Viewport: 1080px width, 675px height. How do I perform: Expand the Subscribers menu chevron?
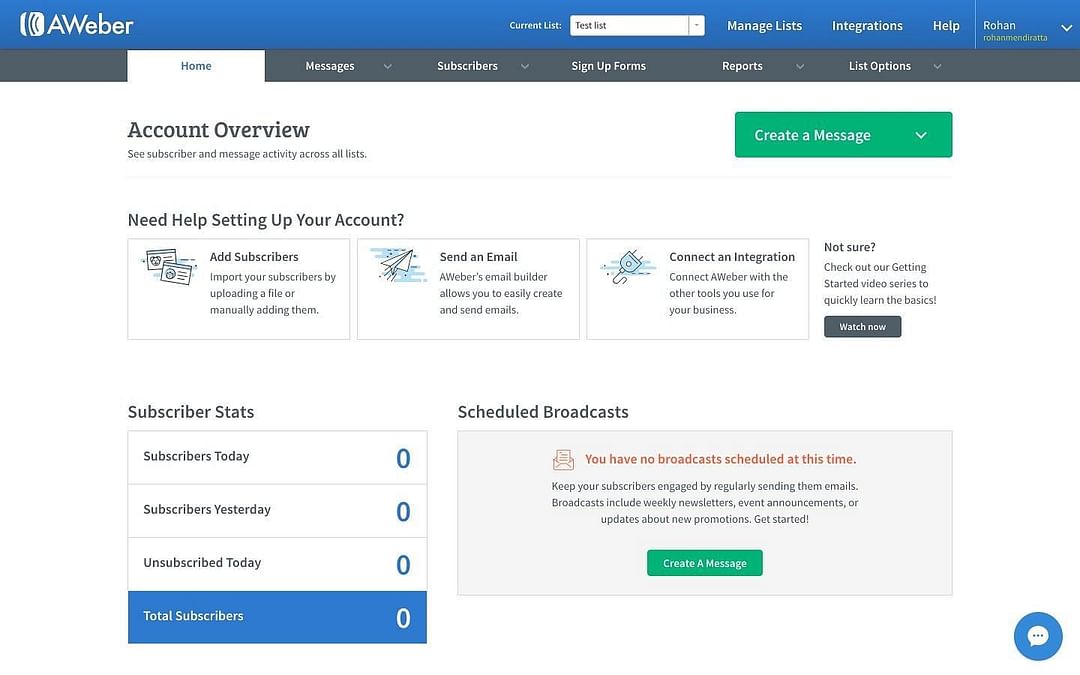(525, 67)
